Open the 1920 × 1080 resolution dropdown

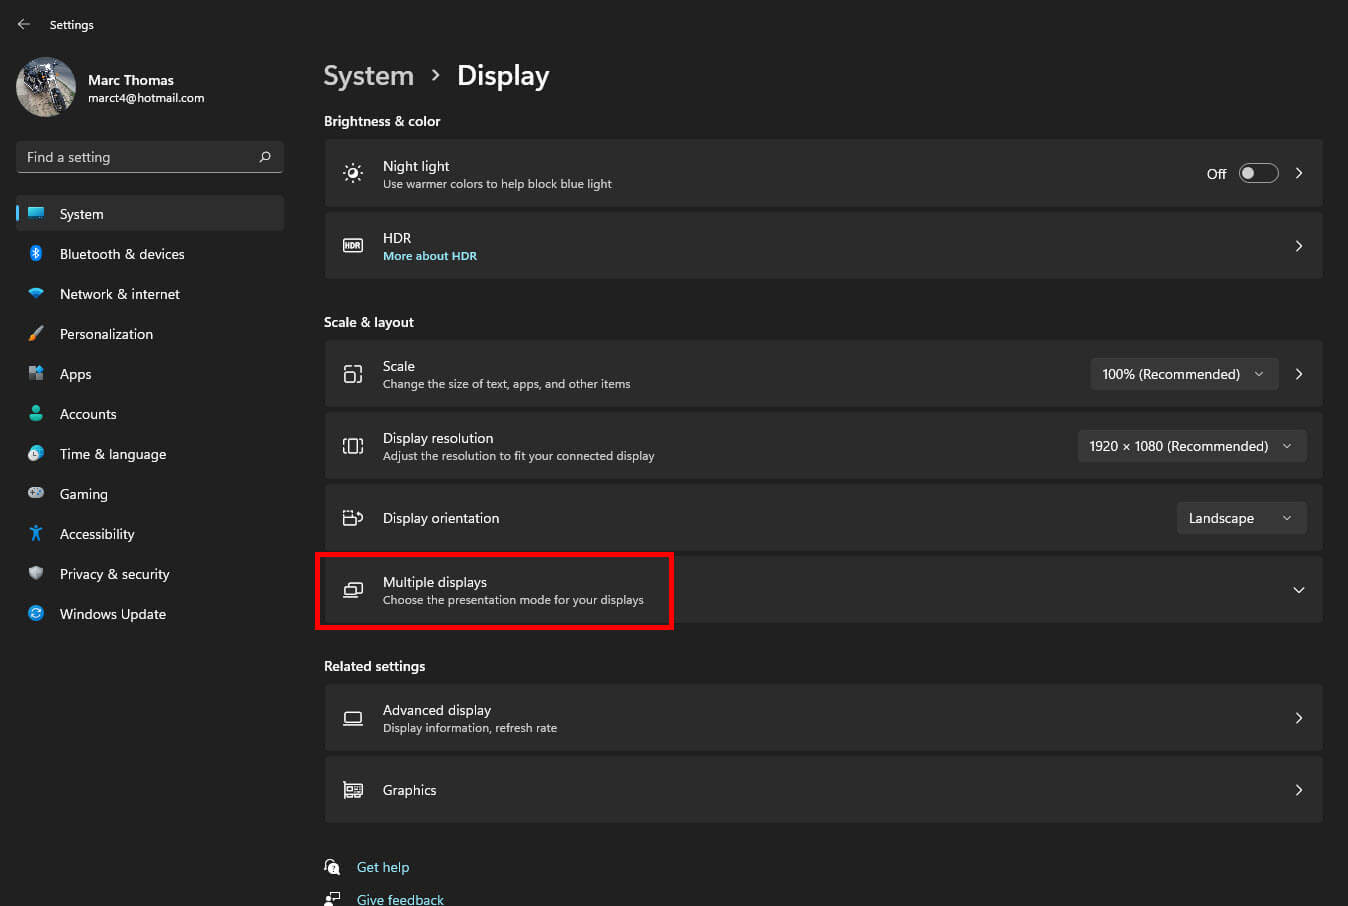point(1191,446)
